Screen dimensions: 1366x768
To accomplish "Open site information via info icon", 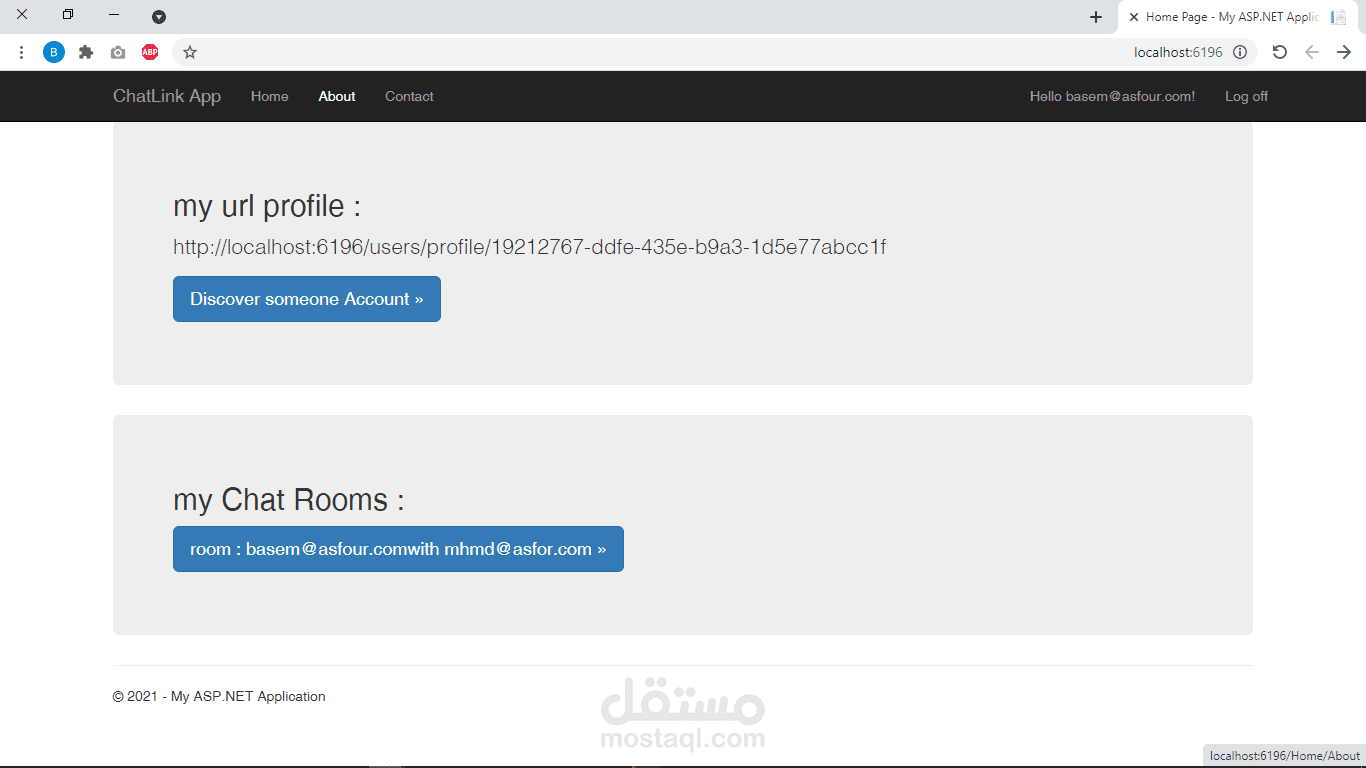I will (1240, 52).
